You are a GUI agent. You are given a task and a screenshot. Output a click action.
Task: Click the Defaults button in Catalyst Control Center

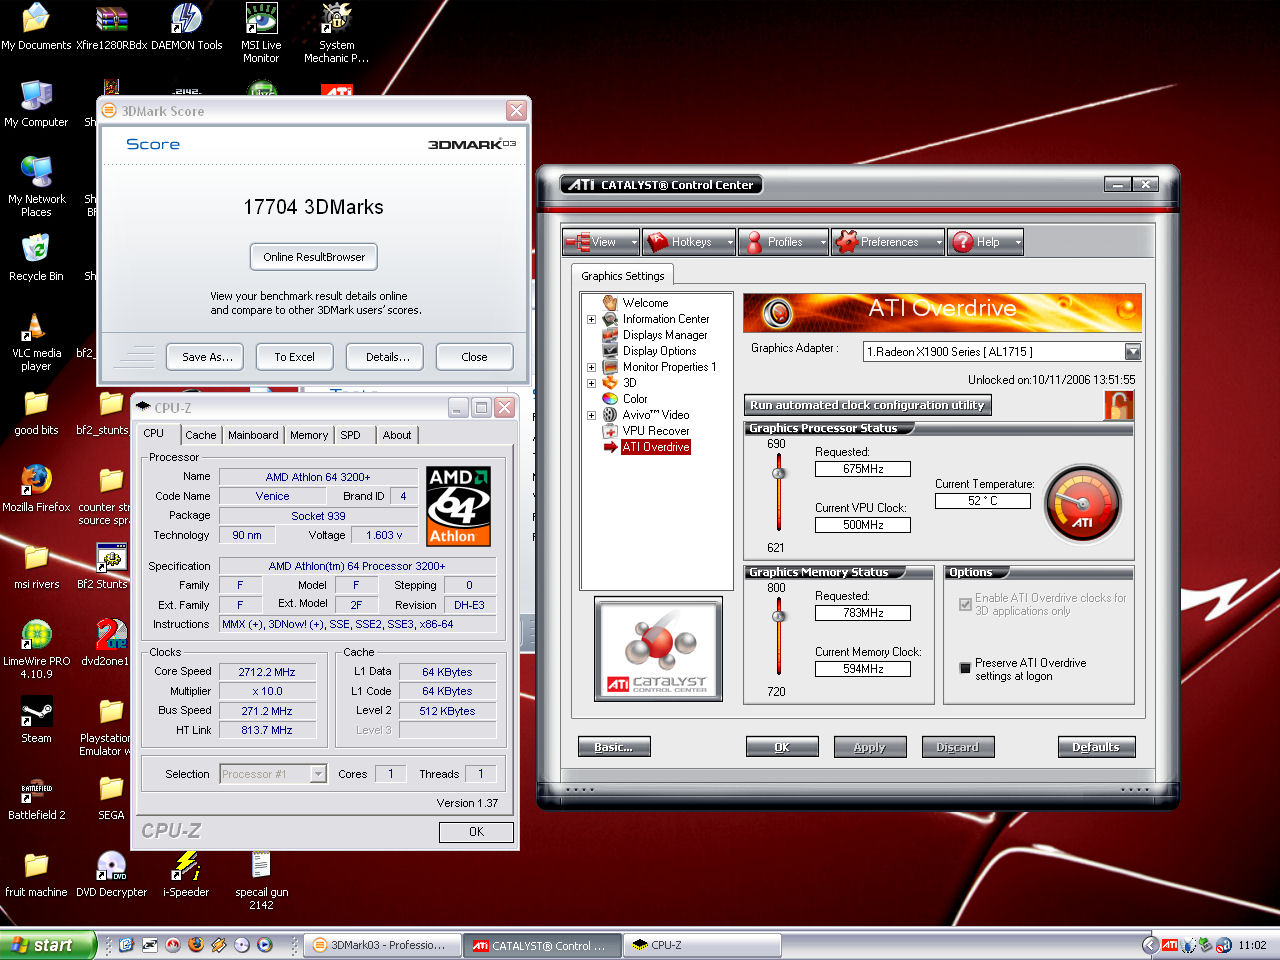click(1096, 747)
